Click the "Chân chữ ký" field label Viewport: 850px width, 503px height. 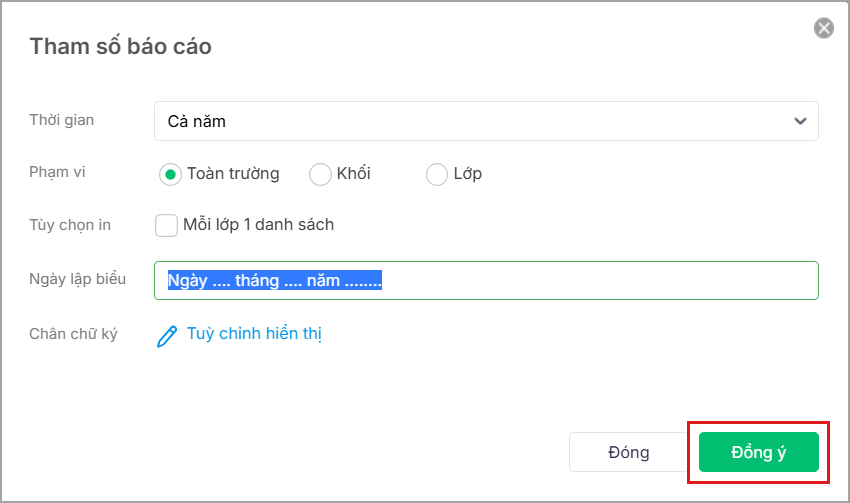tap(74, 334)
